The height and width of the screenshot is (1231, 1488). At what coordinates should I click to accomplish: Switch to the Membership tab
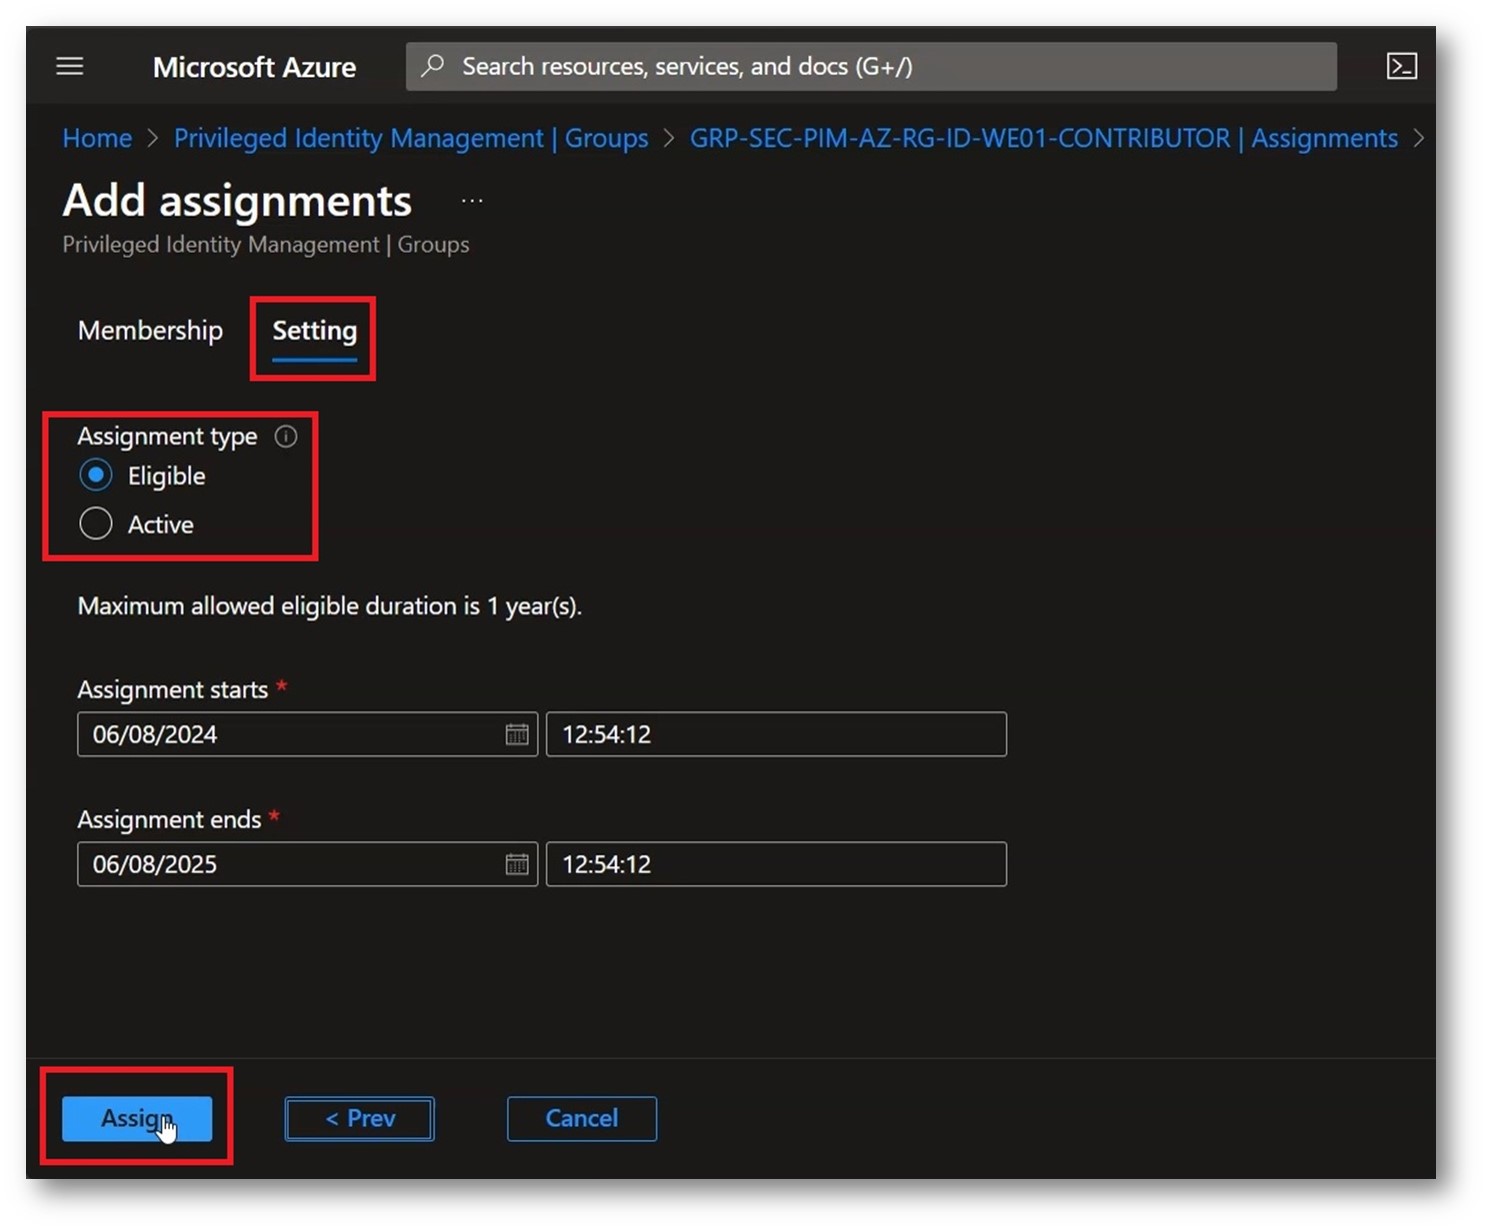(x=150, y=331)
